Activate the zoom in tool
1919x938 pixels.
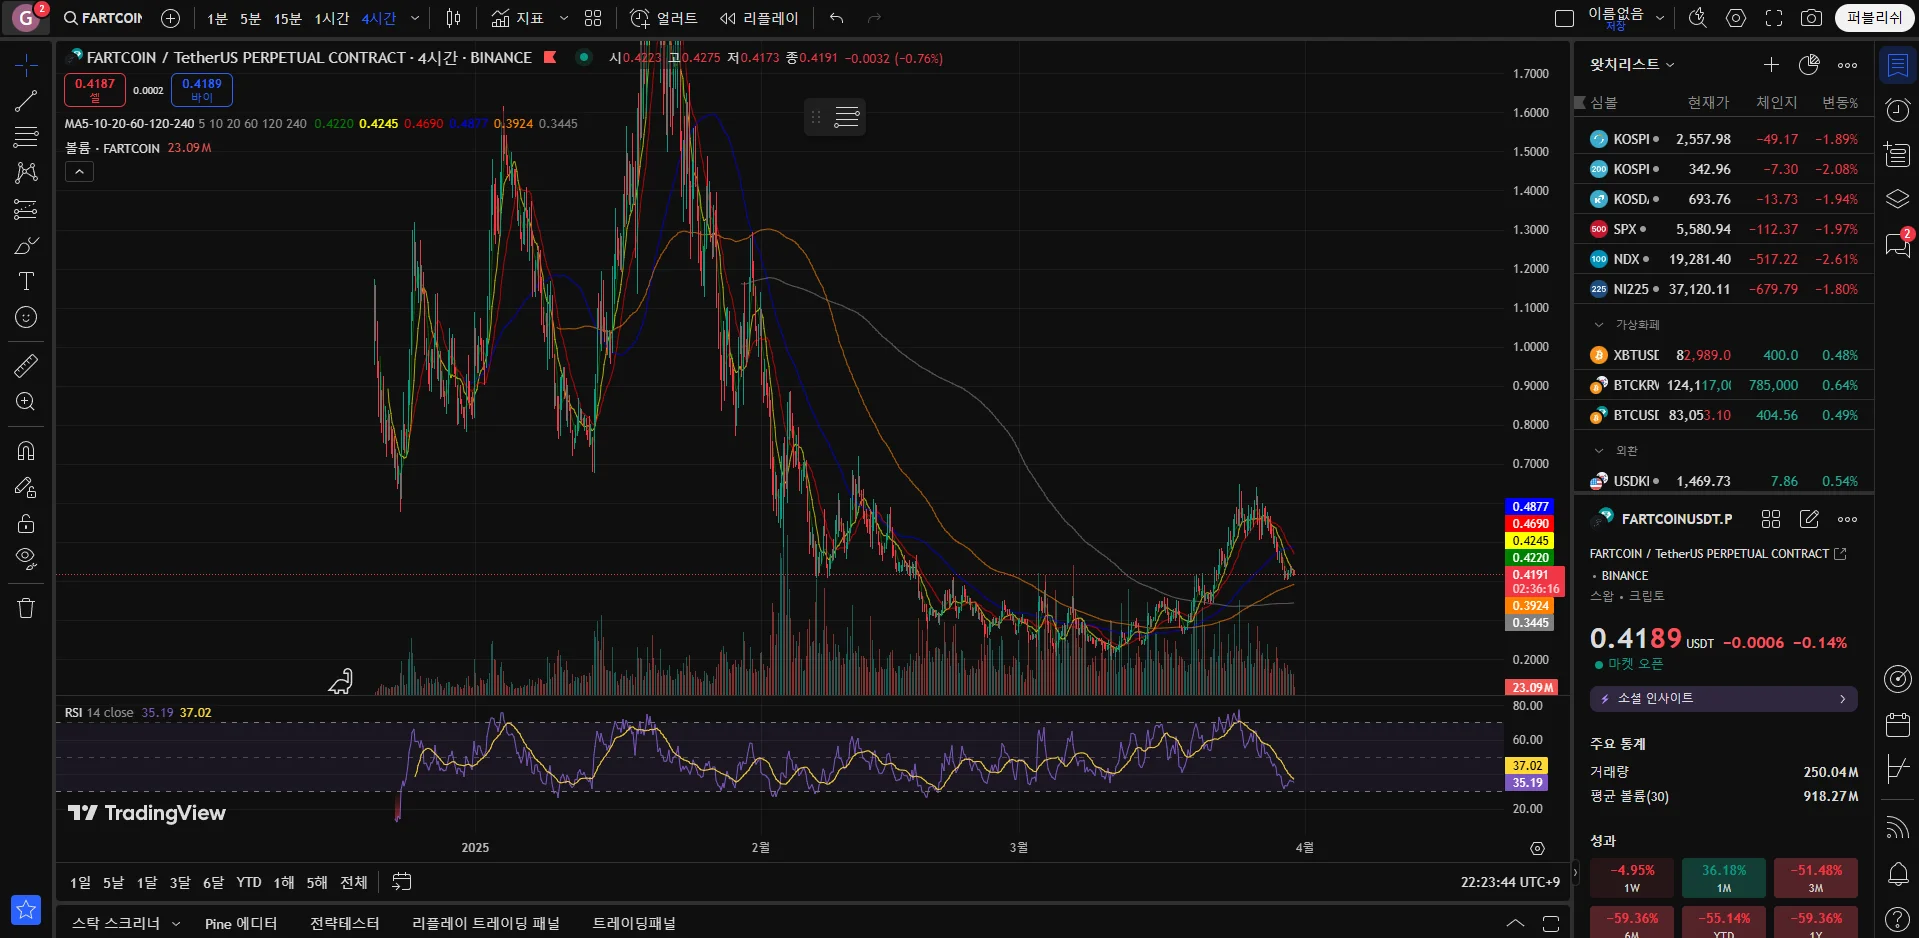tap(26, 402)
